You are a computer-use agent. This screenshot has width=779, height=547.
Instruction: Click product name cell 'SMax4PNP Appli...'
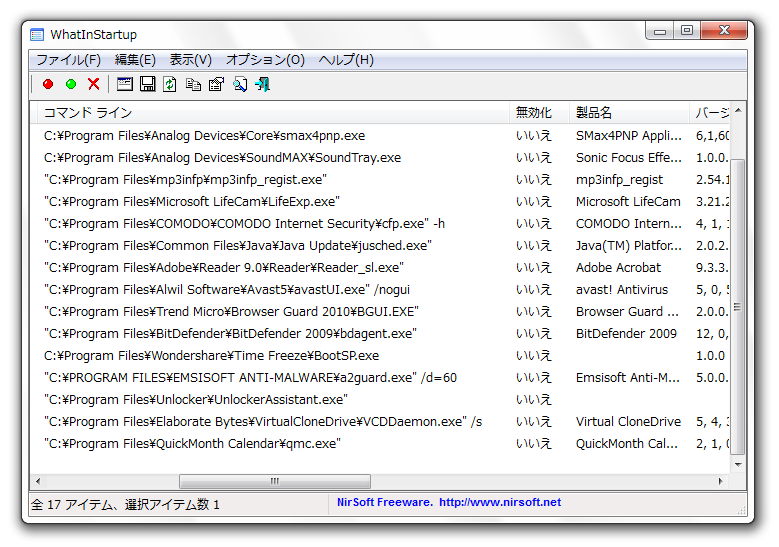[629, 136]
